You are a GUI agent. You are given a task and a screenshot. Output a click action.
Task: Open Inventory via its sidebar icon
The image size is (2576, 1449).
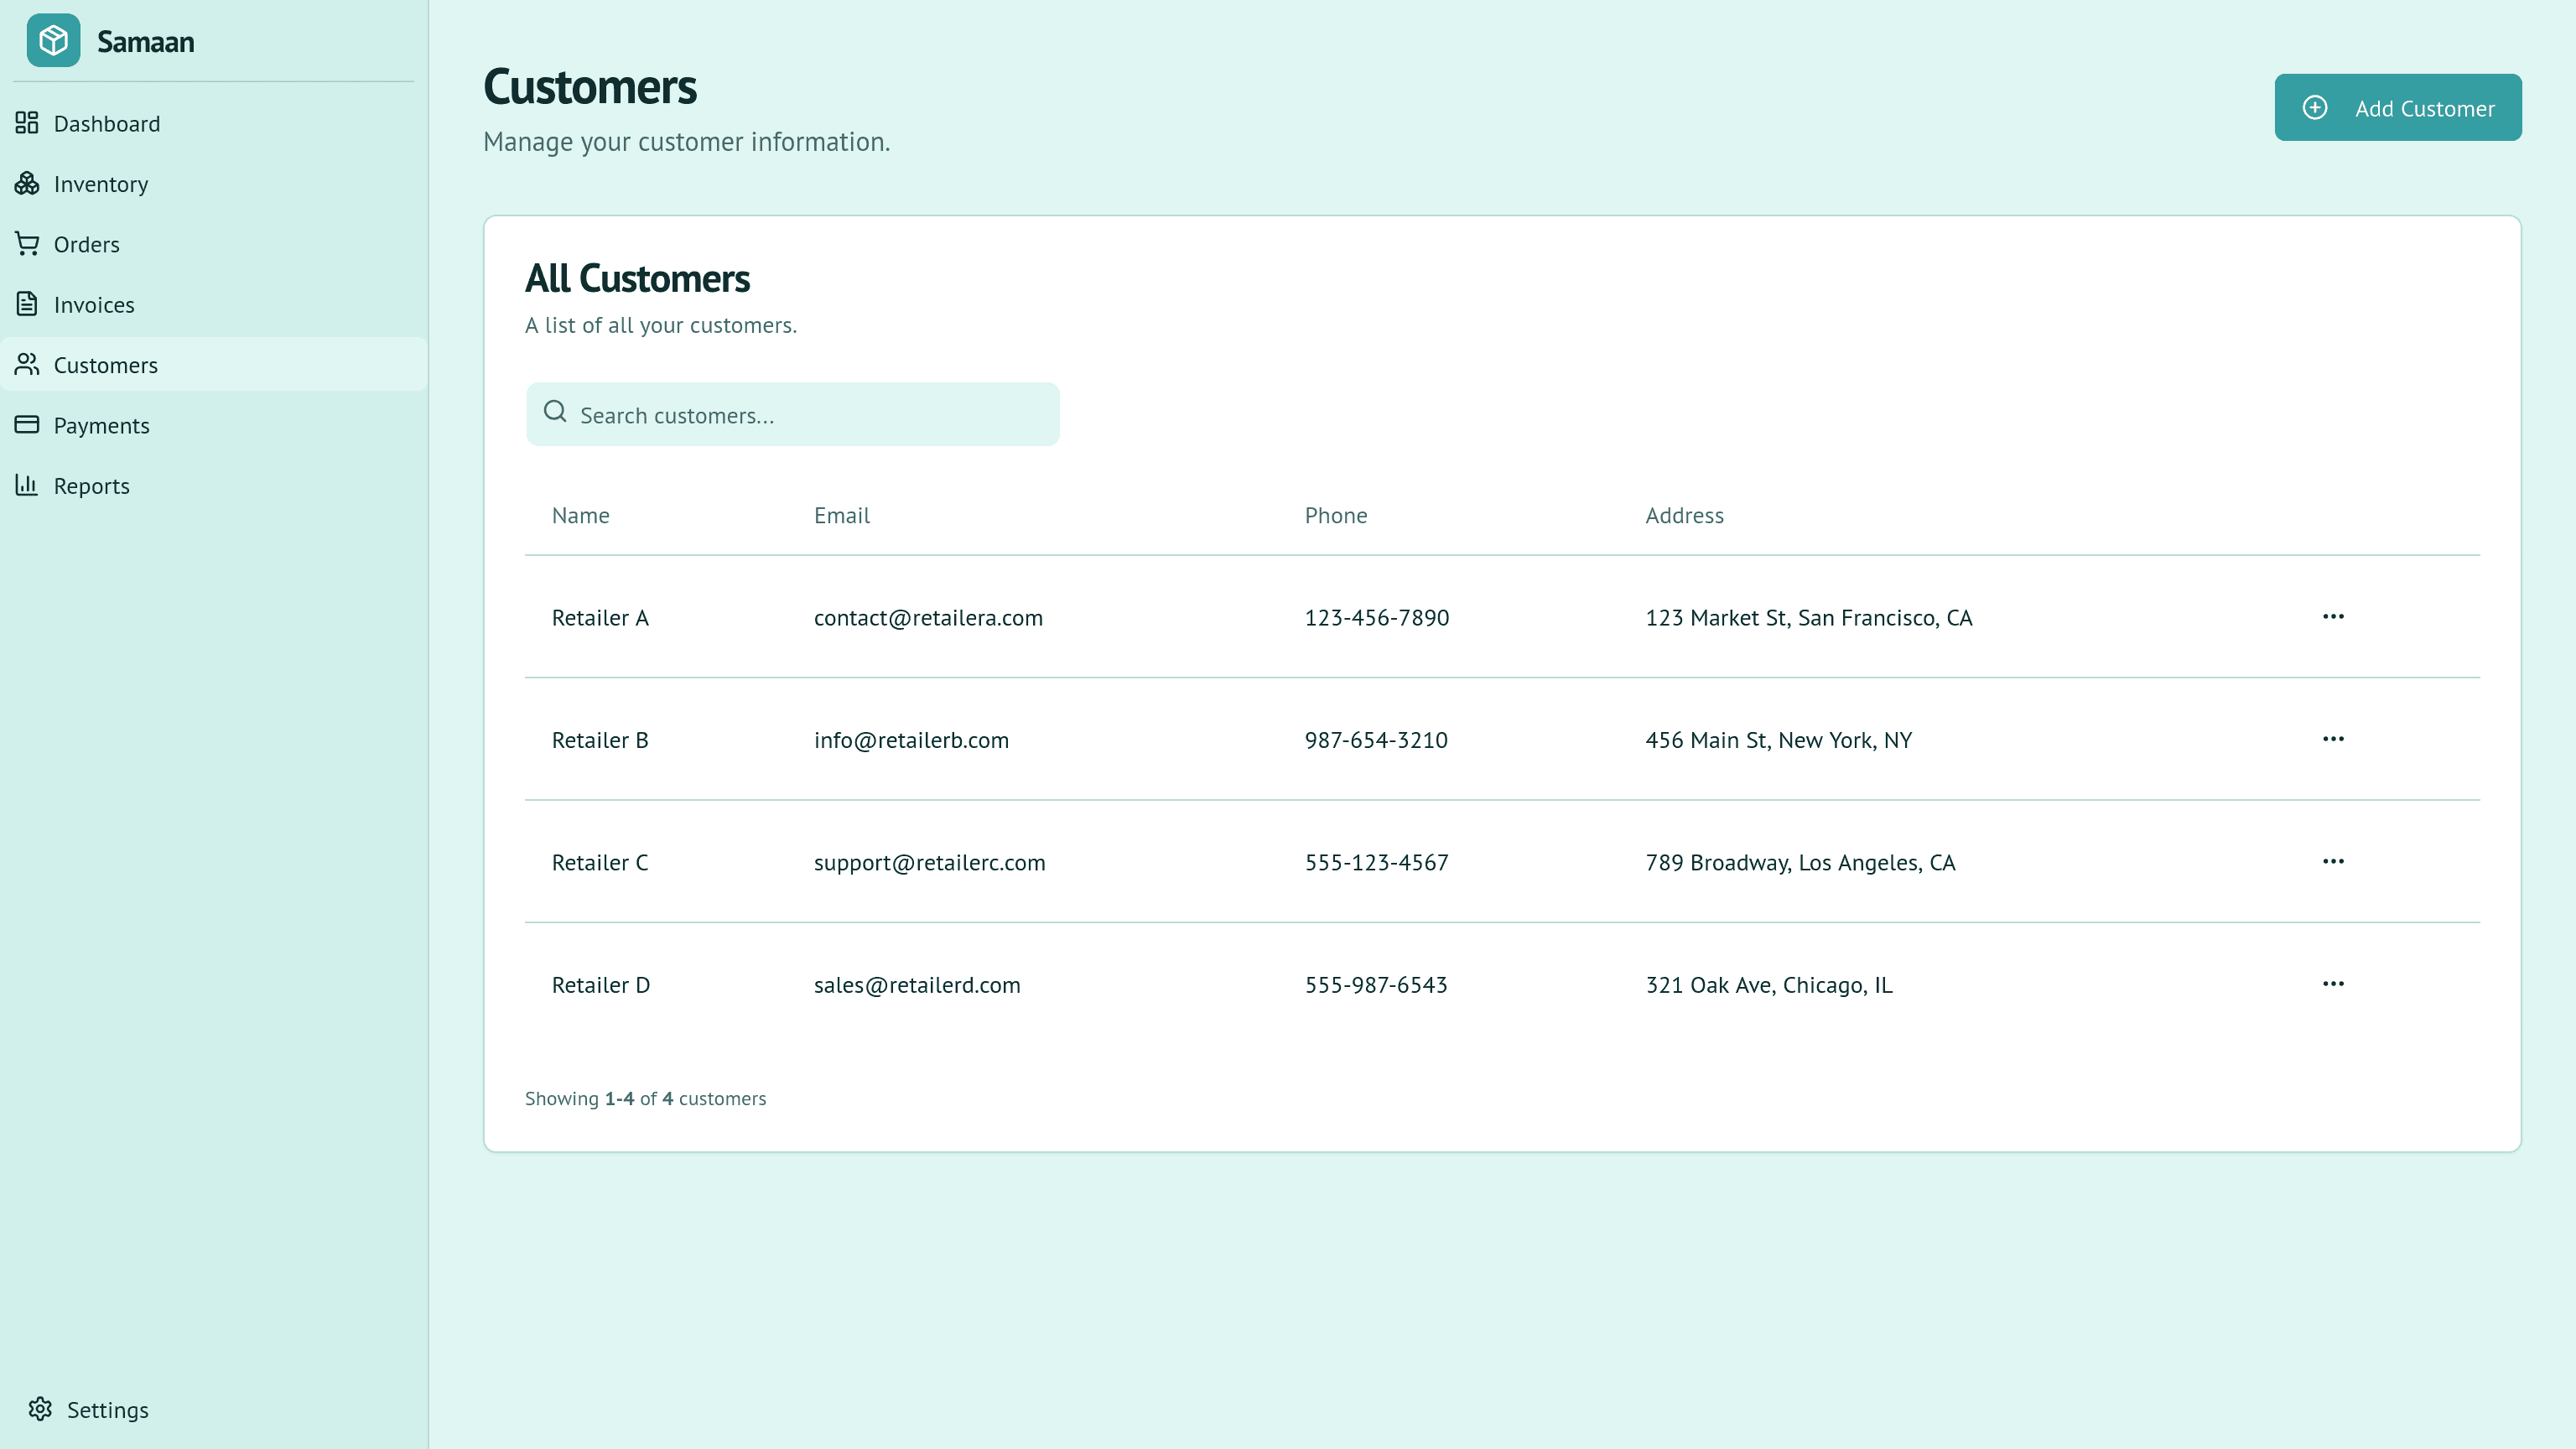(27, 184)
